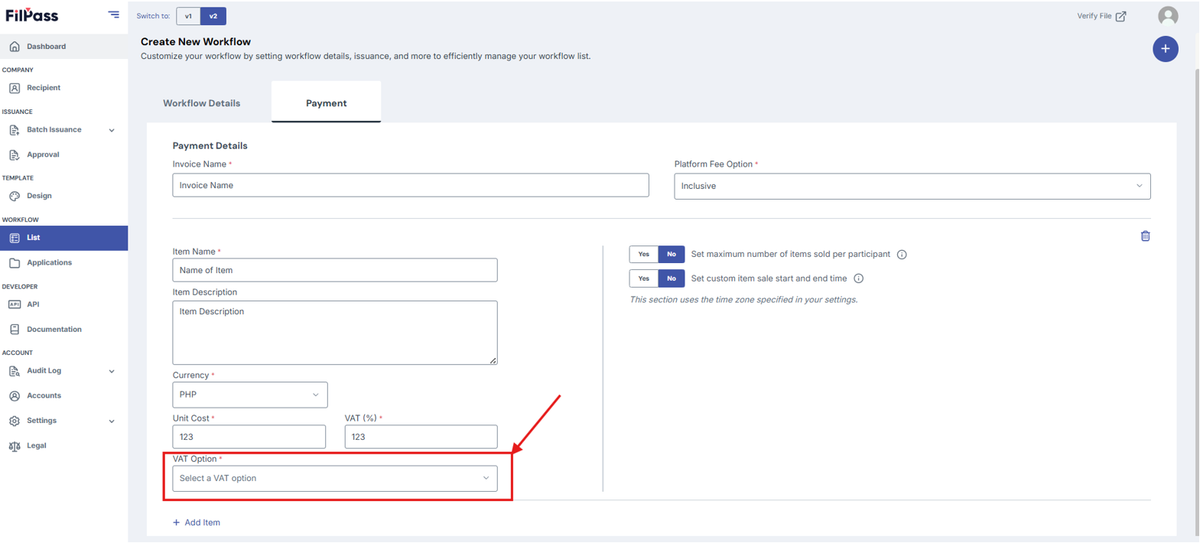Click the Verify File link text

[1094, 16]
